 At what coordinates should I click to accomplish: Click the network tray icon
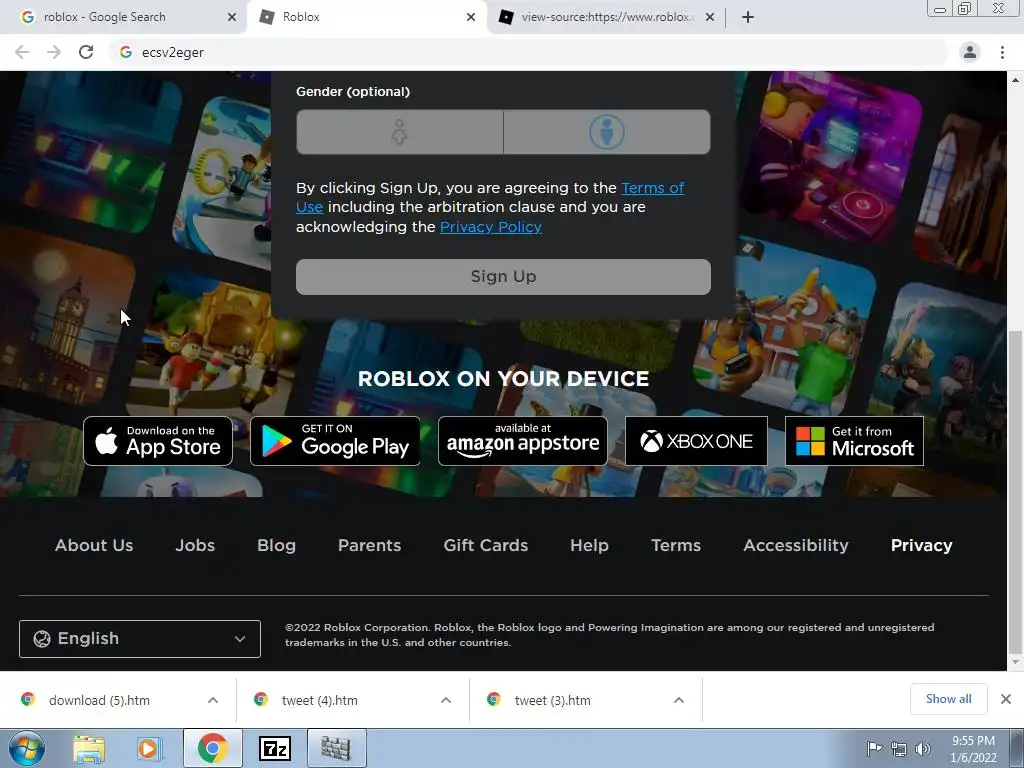click(899, 749)
